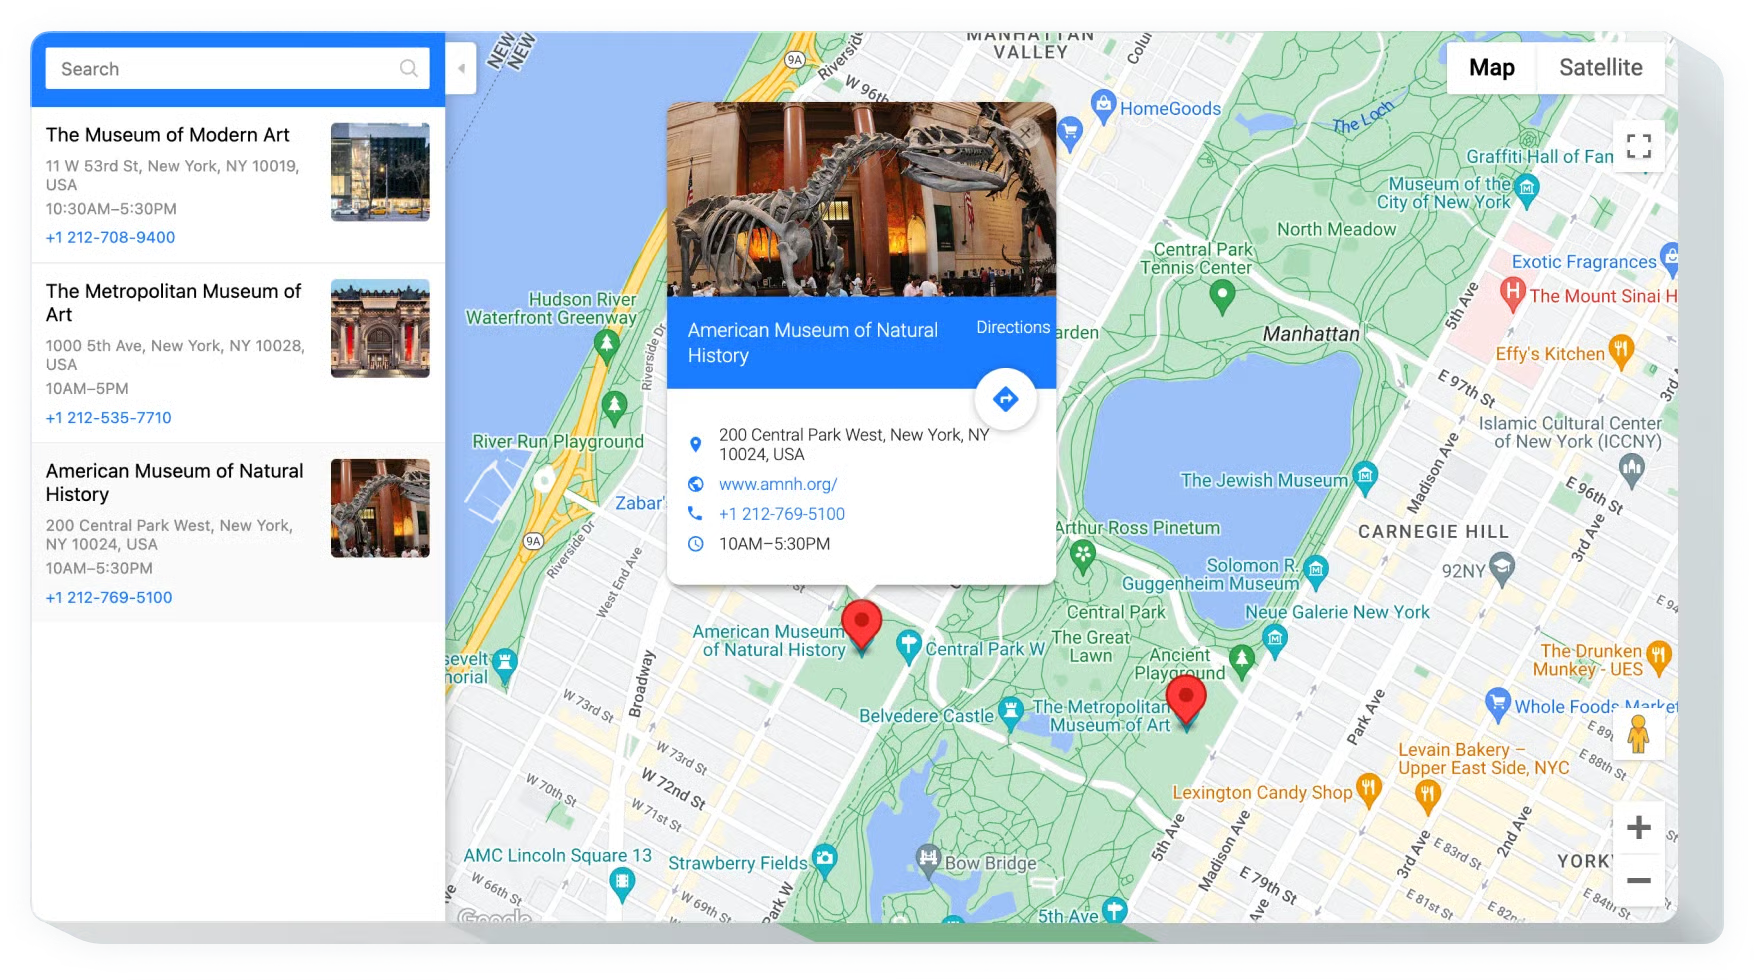Image resolution: width=1756 pixels, height=980 pixels.
Task: Click Museum of the City of New York pin
Action: pos(1526,189)
